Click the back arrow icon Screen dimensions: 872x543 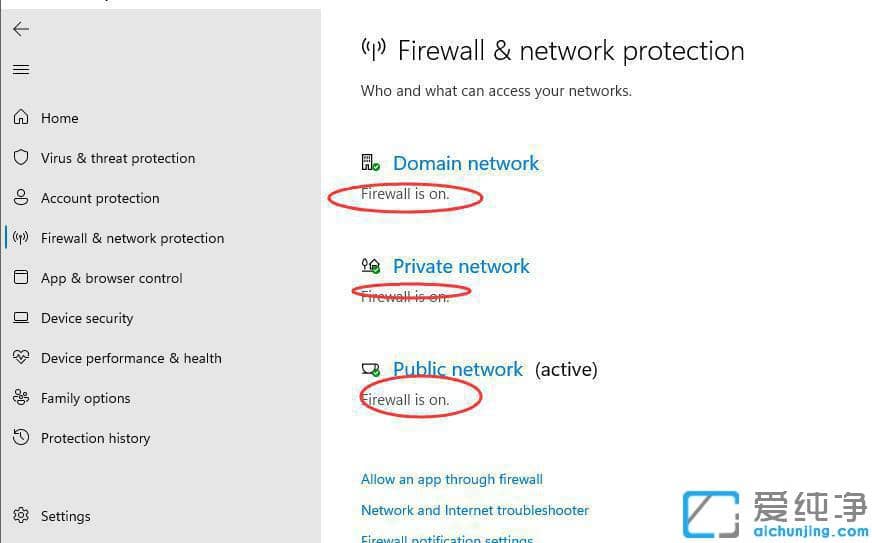pyautogui.click(x=21, y=29)
